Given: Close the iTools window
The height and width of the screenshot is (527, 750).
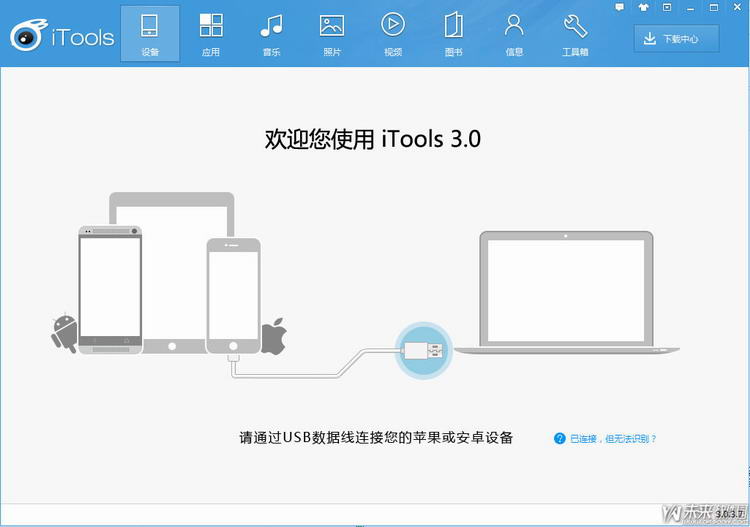Looking at the screenshot, I should pos(737,8).
